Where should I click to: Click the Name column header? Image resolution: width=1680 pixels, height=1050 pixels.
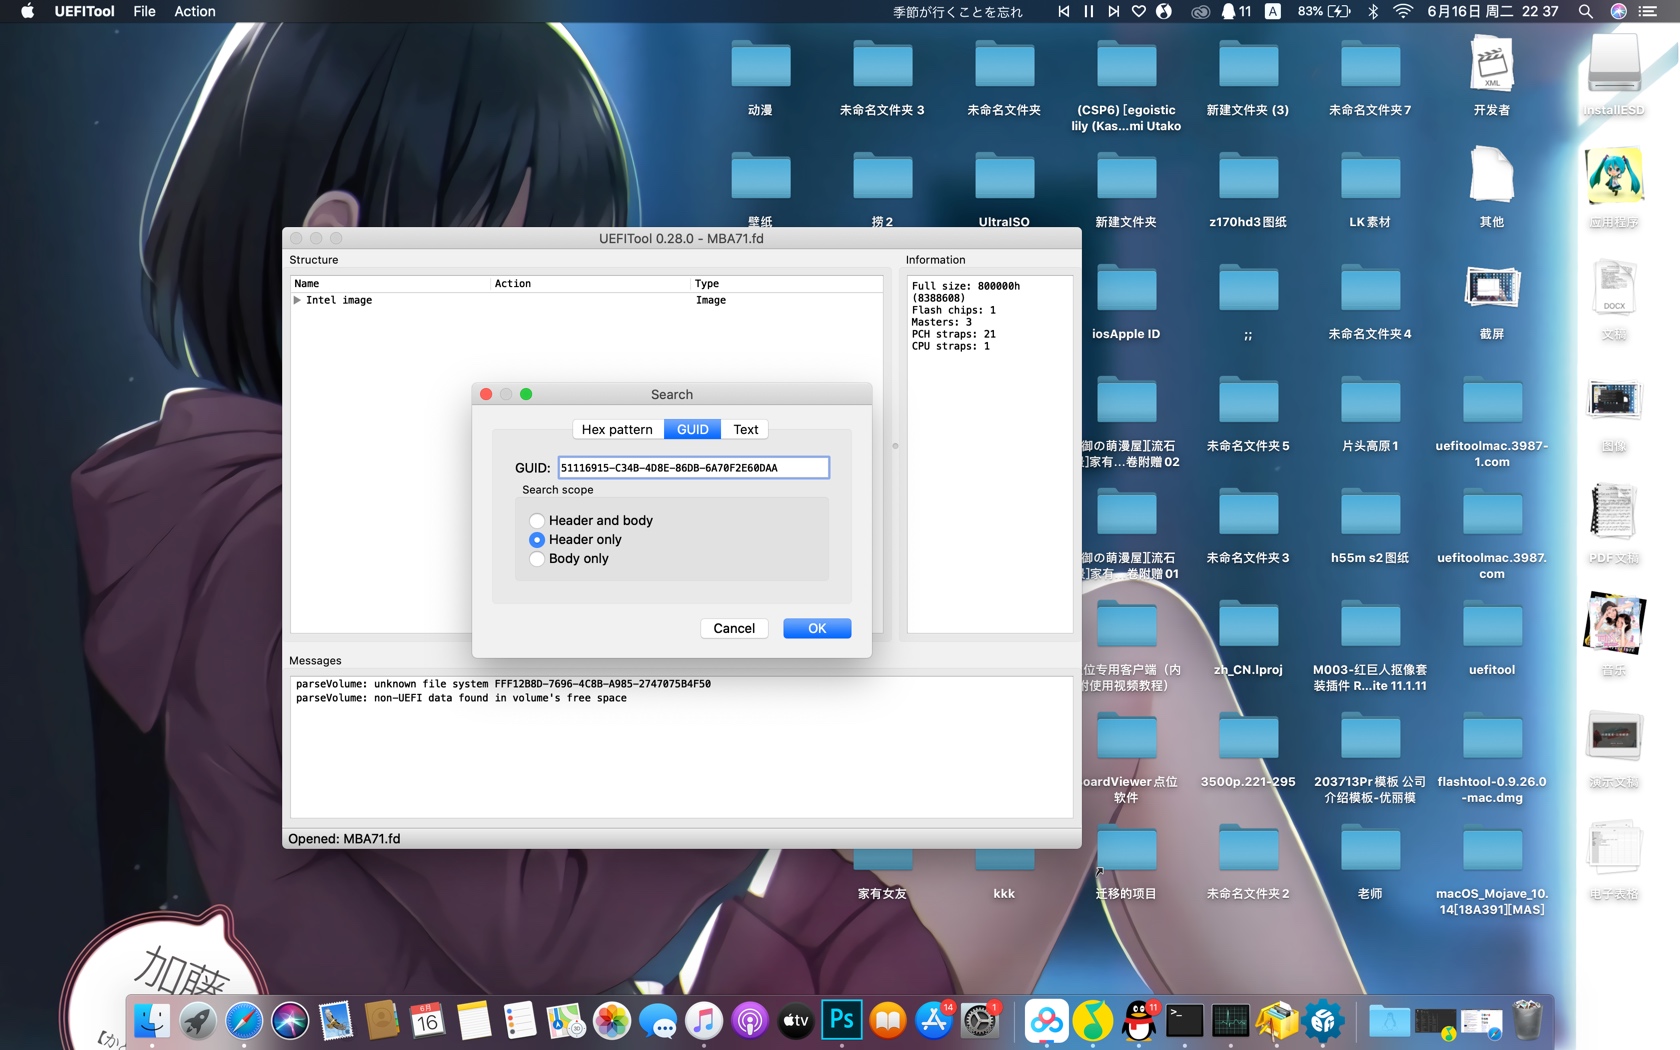(390, 284)
